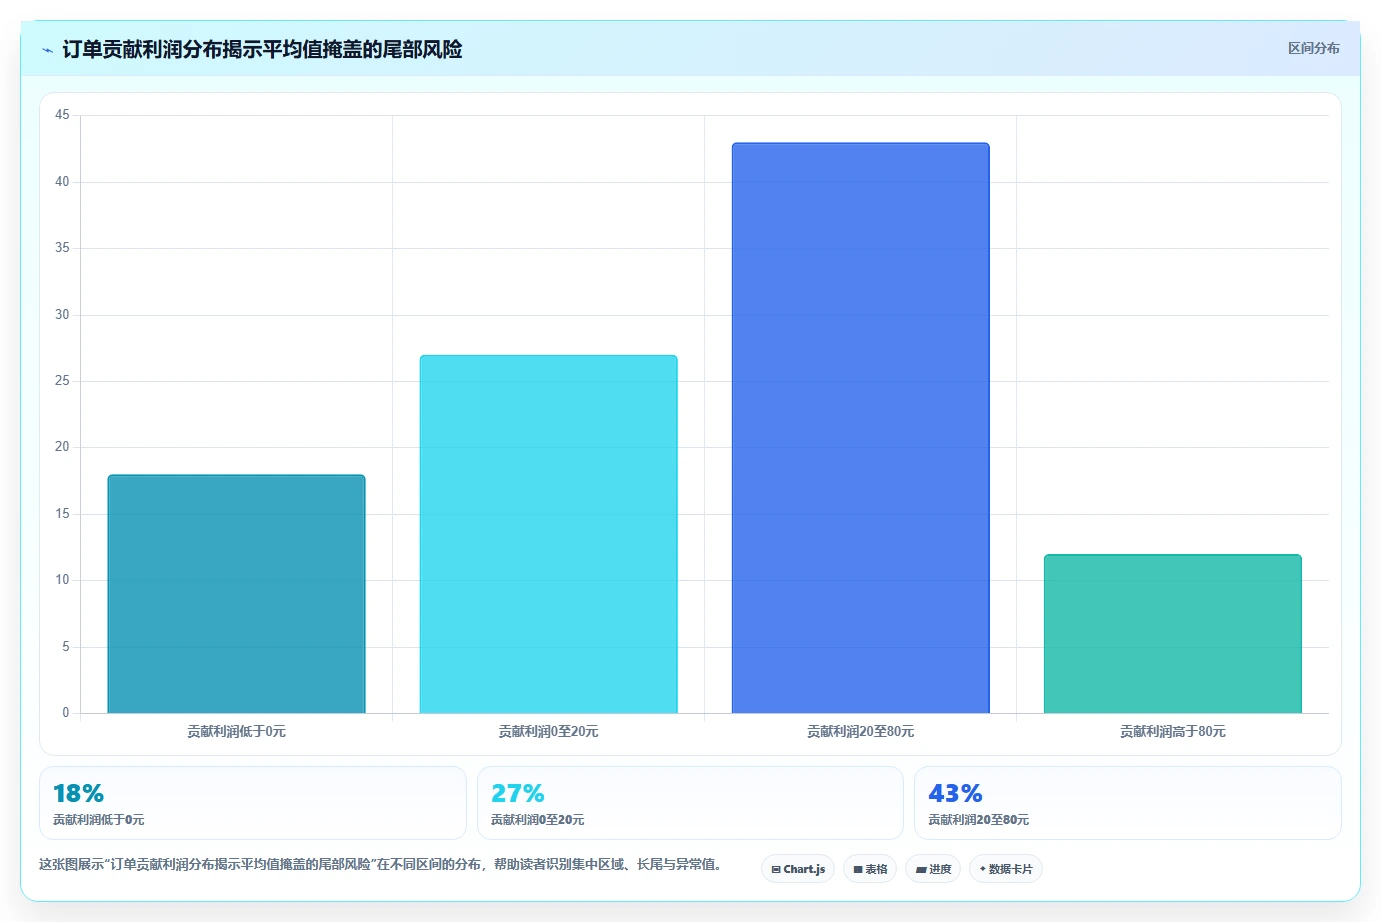Screen dimensions: 1381x922
Task: Select the 贡献利润20至80元 blue bar
Action: [x=860, y=428]
